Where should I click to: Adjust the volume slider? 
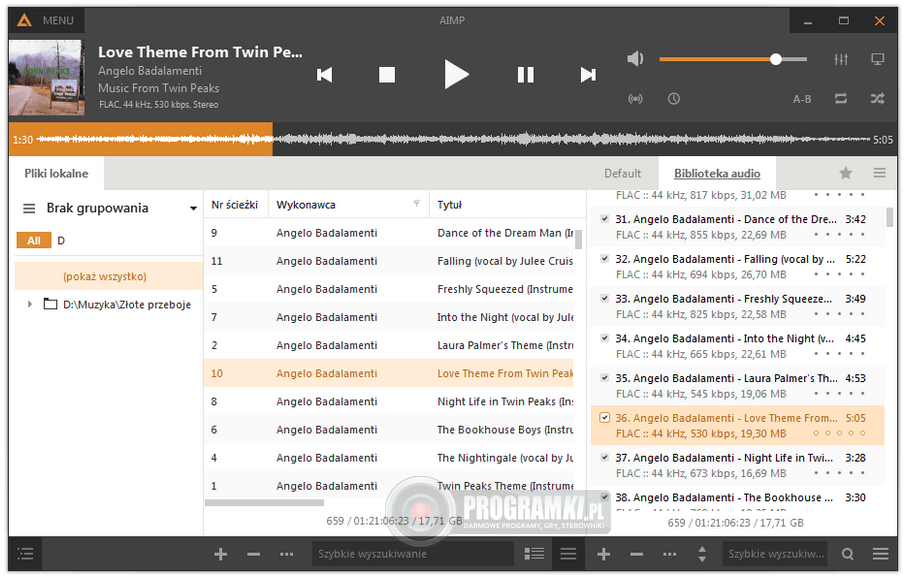pyautogui.click(x=733, y=59)
